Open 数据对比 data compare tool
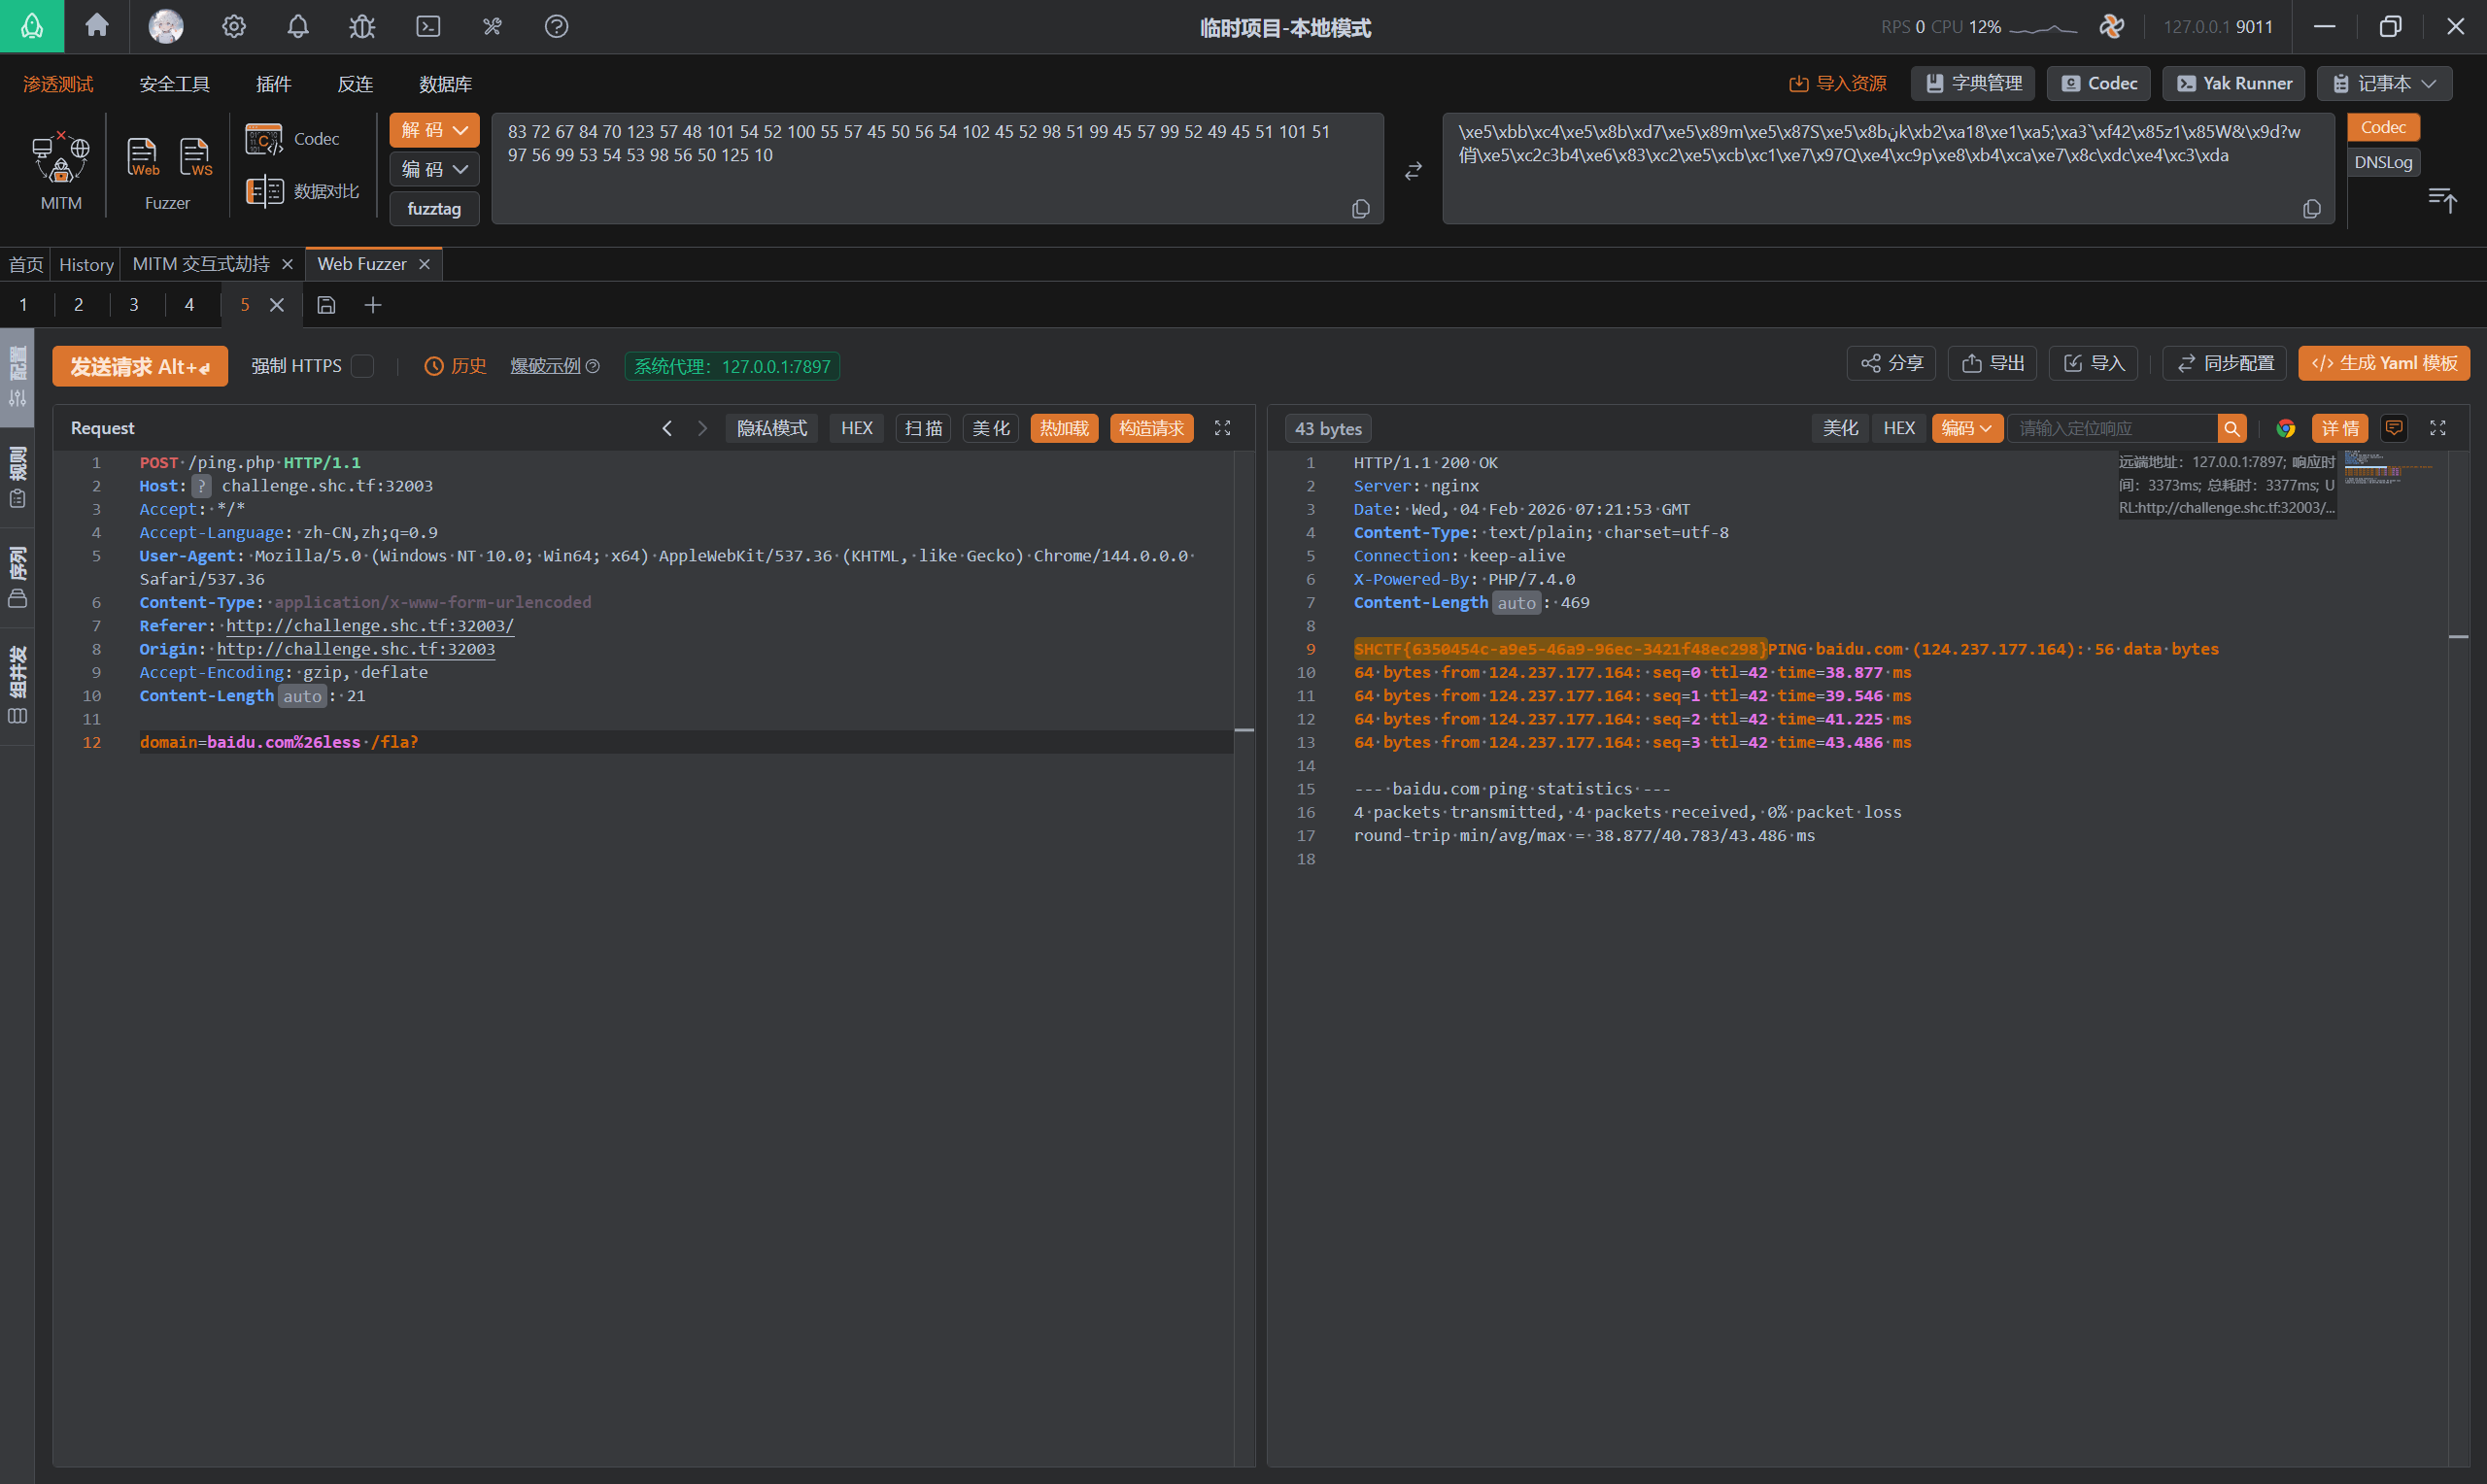The width and height of the screenshot is (2487, 1484). click(302, 190)
